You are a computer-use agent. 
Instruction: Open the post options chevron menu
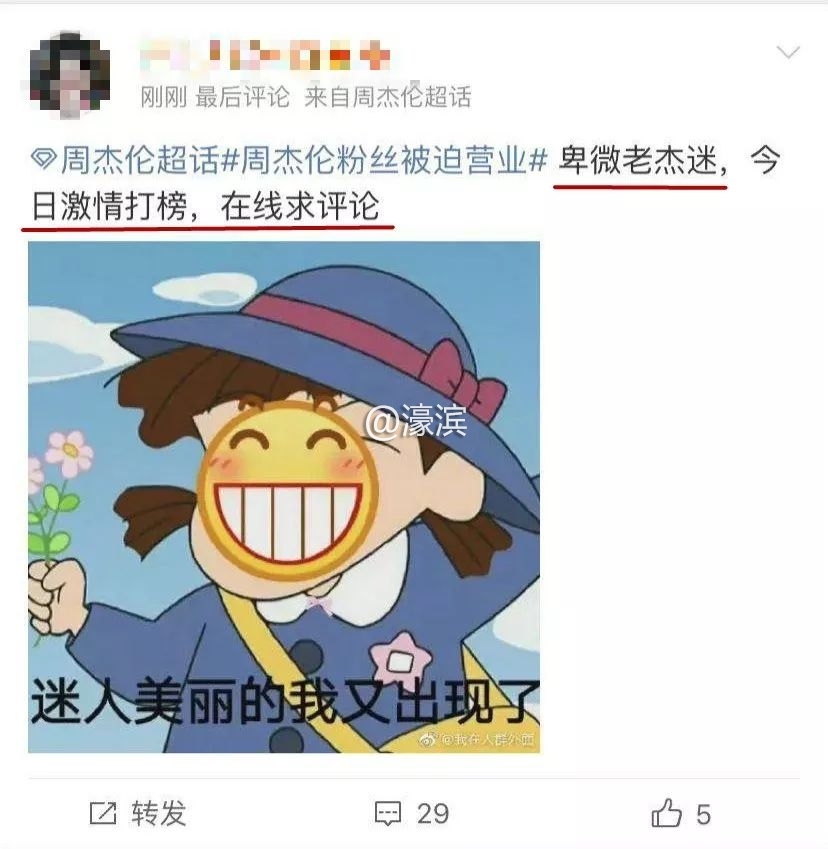(788, 53)
